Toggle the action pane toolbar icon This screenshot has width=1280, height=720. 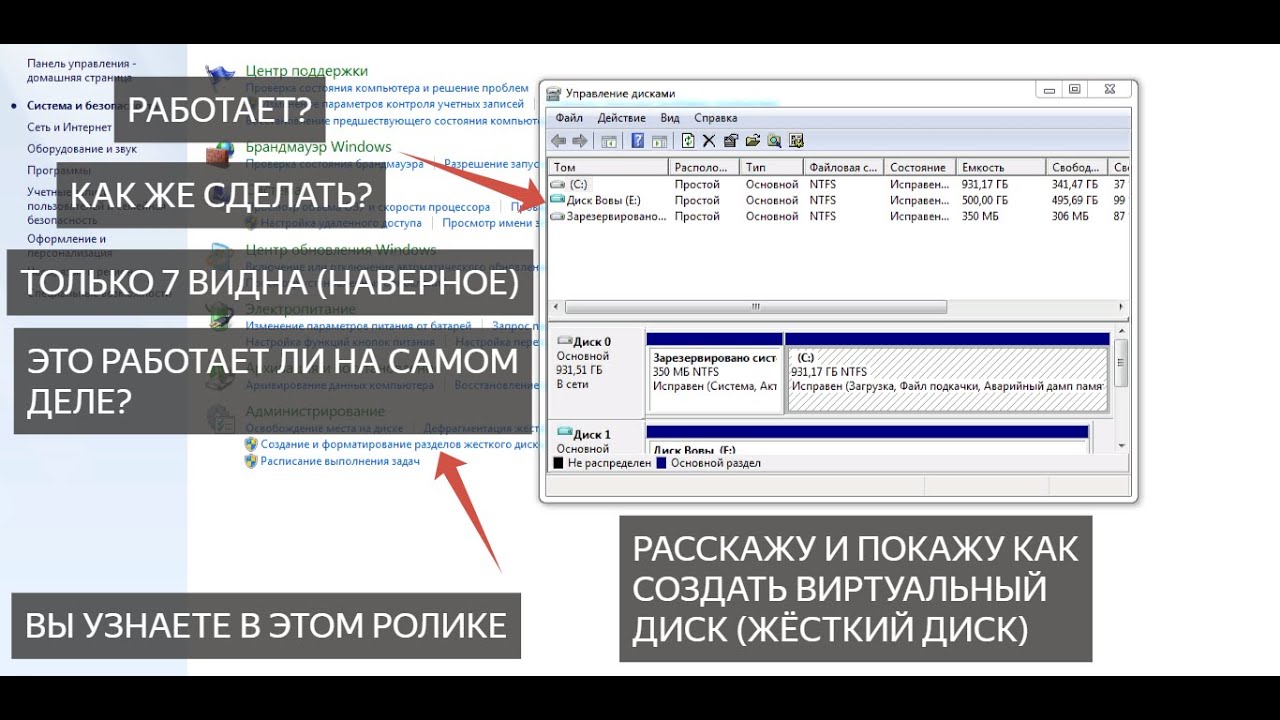(659, 141)
